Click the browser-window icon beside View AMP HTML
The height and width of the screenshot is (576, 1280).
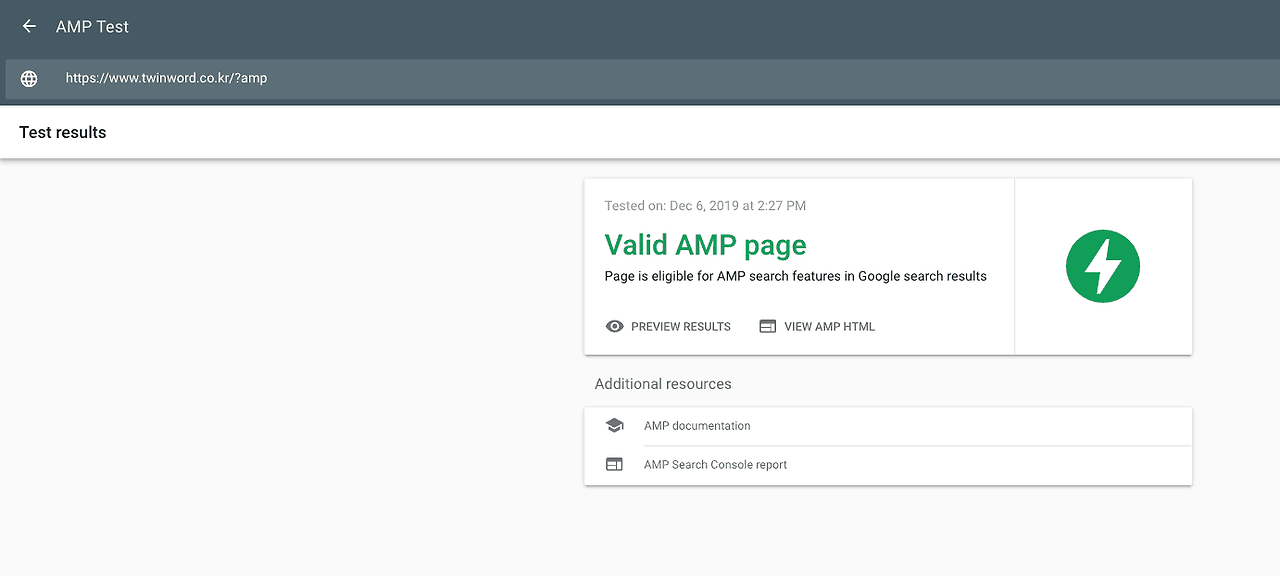(767, 326)
